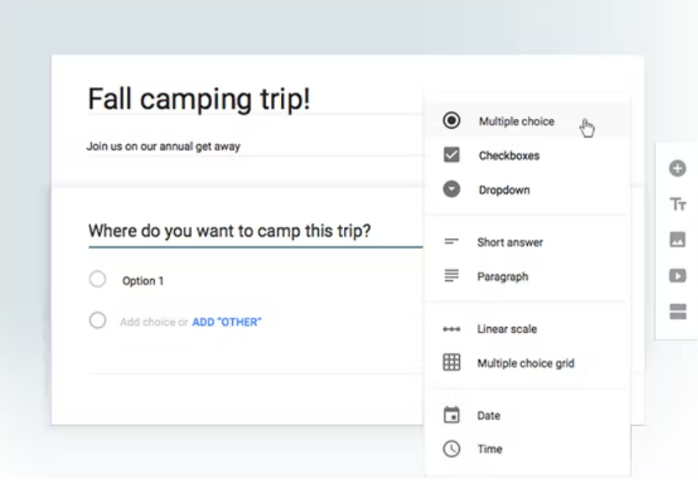Click the Fall camping trip! form title
Image resolution: width=698 pixels, height=491 pixels.
click(199, 99)
